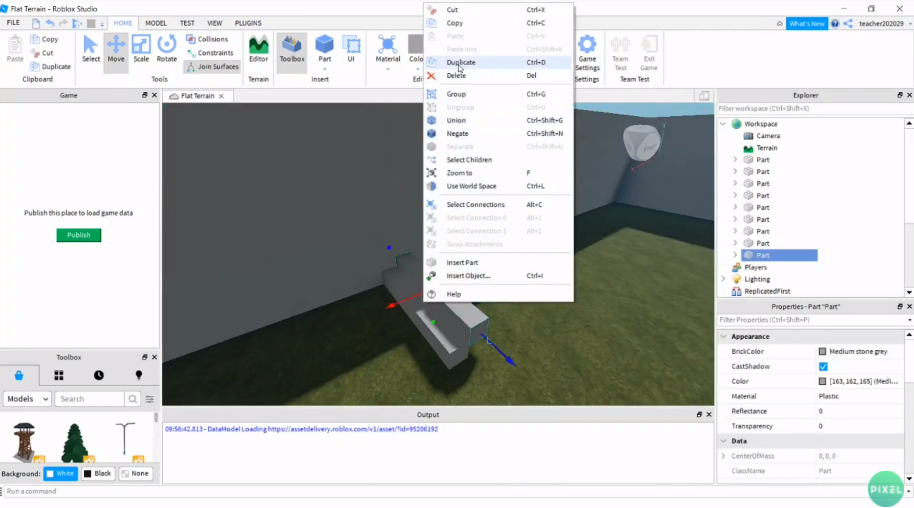914x508 pixels.
Task: Set the Toolbox background to Black
Action: (97, 474)
